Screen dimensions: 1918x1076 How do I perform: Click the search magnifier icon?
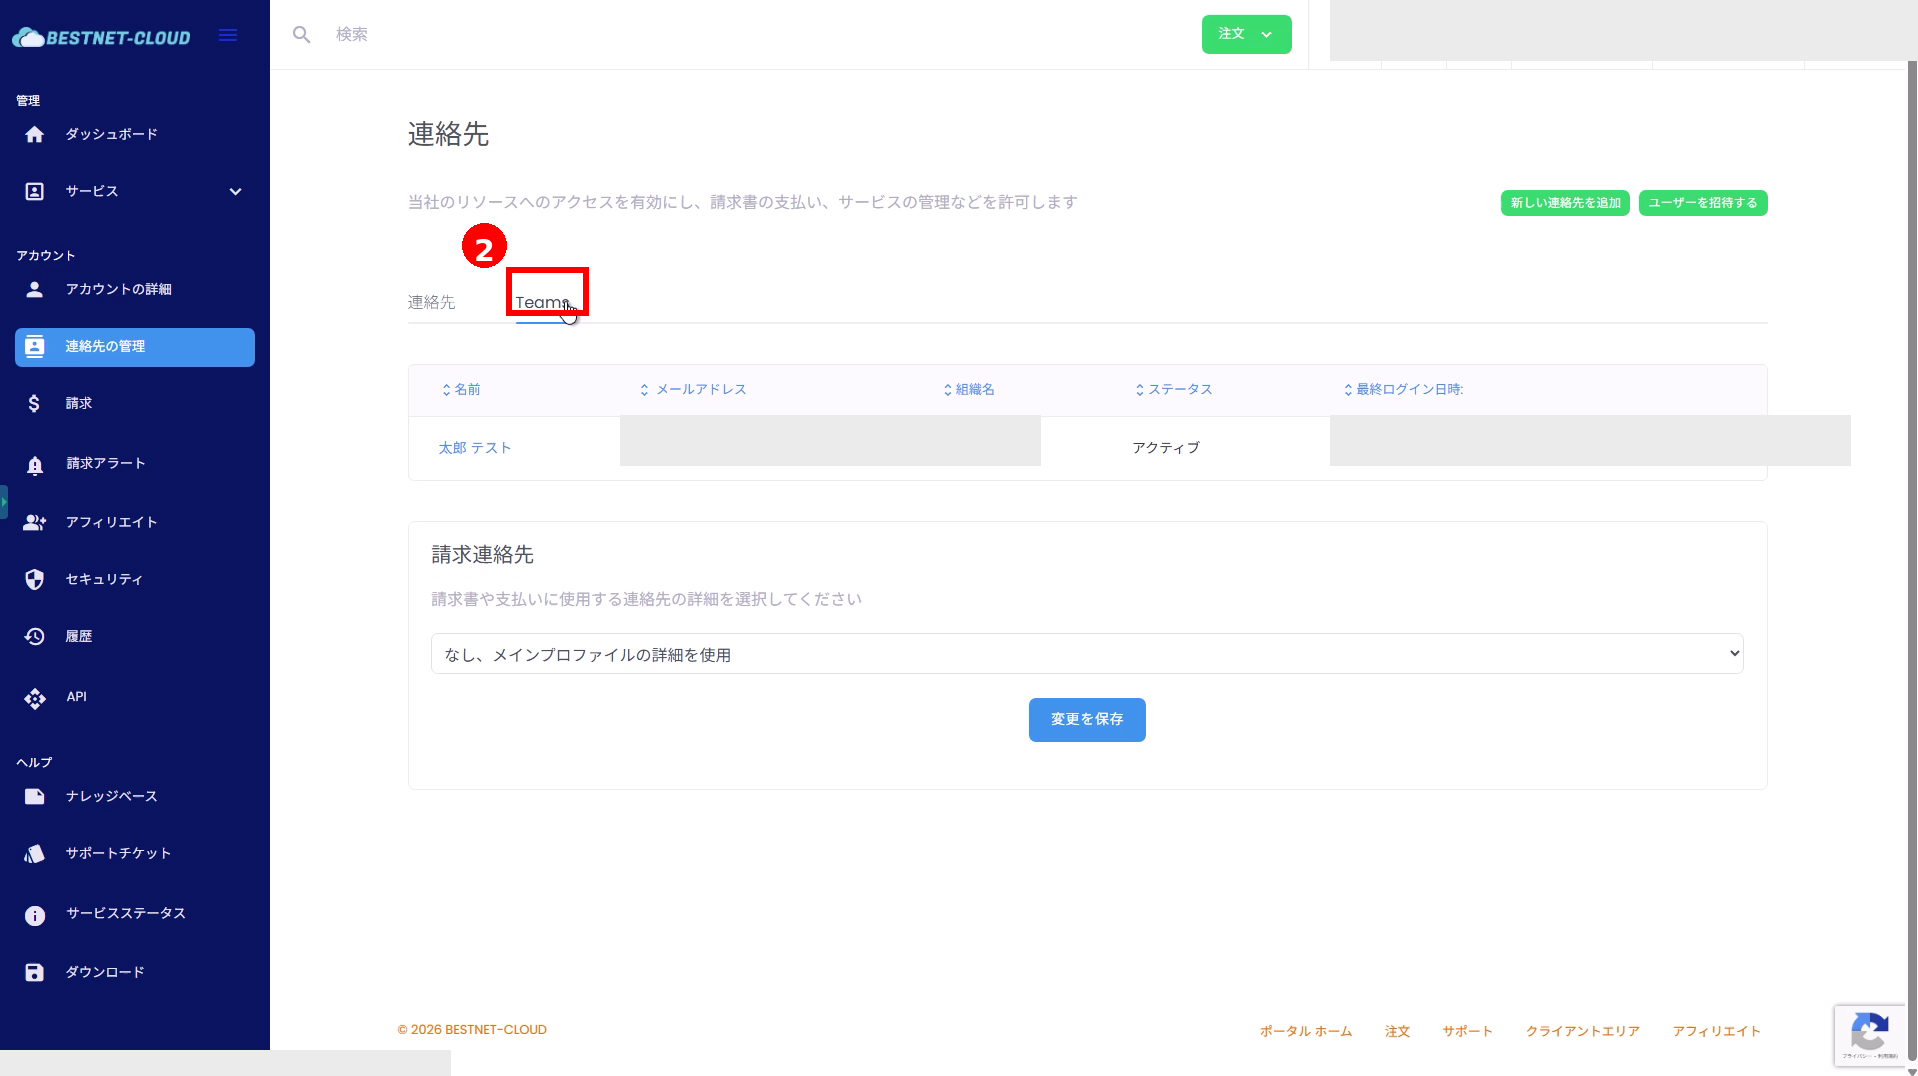(x=301, y=35)
